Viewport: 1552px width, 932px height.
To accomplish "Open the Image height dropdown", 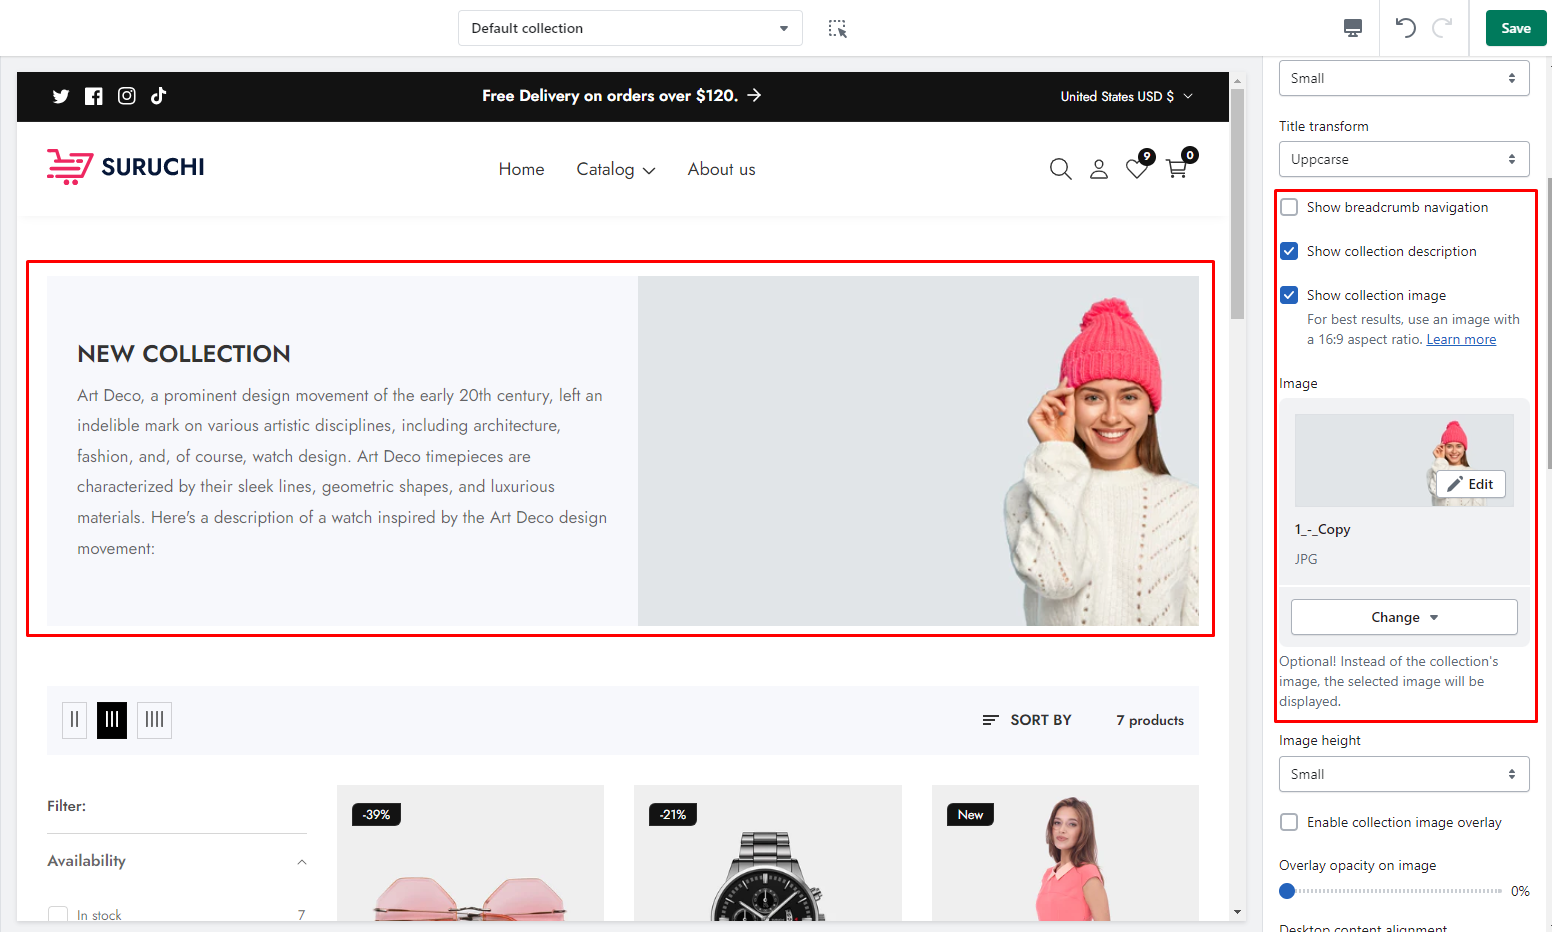I will tap(1404, 774).
